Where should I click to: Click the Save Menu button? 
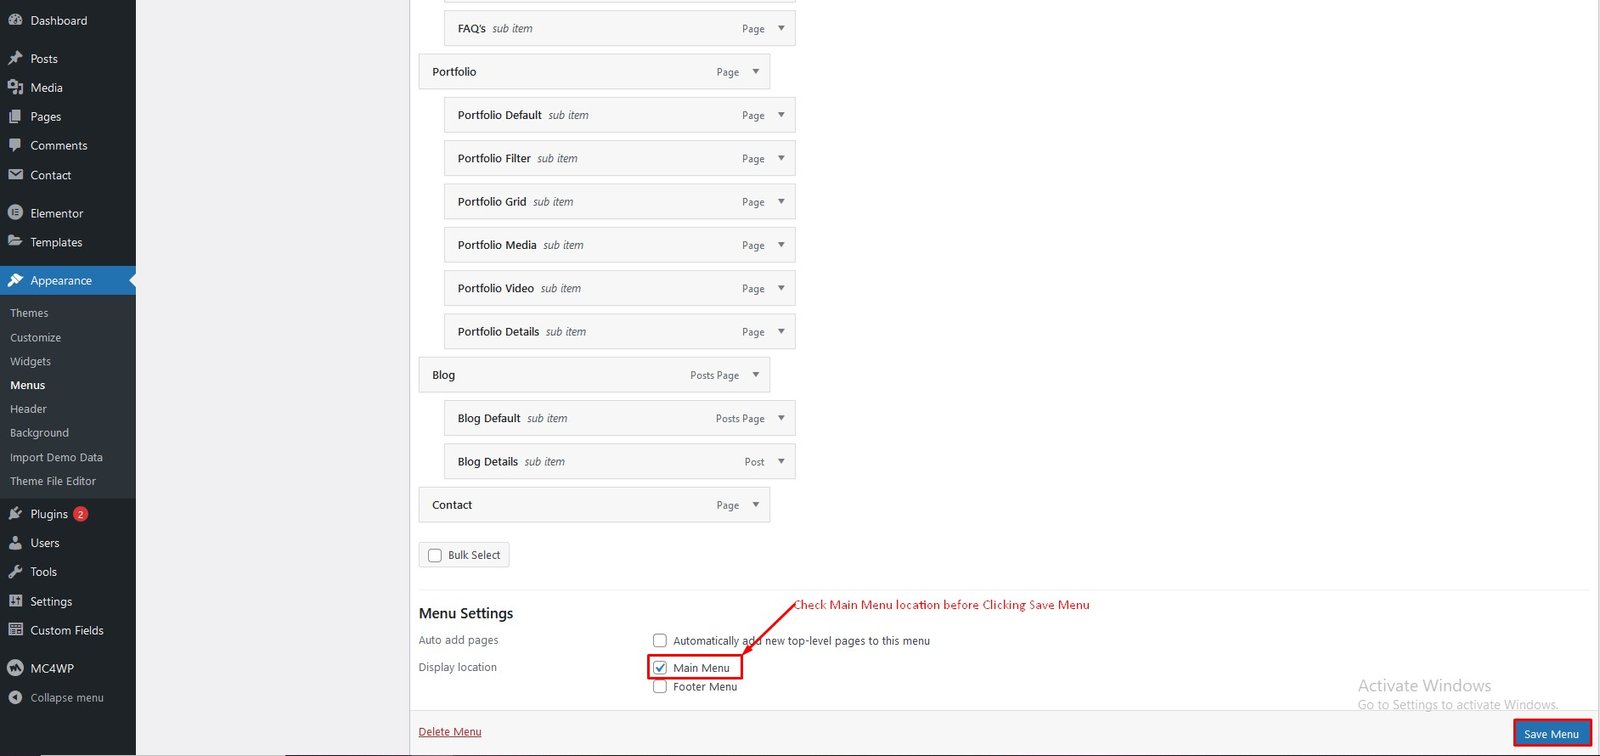click(1551, 734)
